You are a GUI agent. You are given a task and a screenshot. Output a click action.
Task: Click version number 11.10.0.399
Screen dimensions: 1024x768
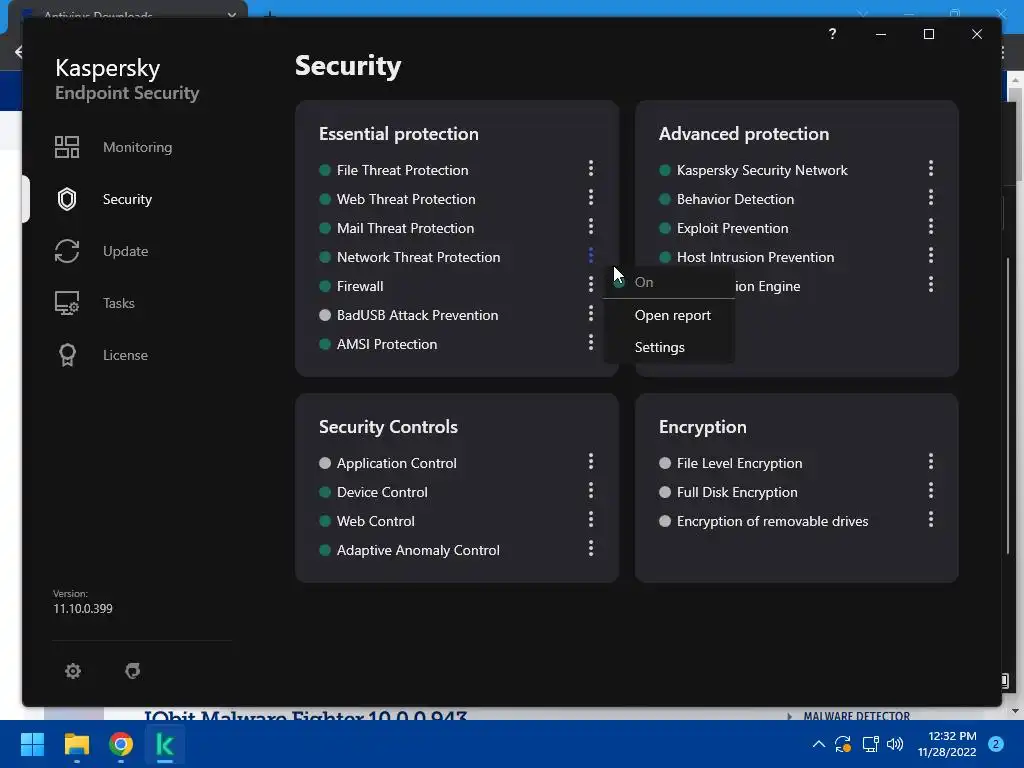[x=83, y=609]
